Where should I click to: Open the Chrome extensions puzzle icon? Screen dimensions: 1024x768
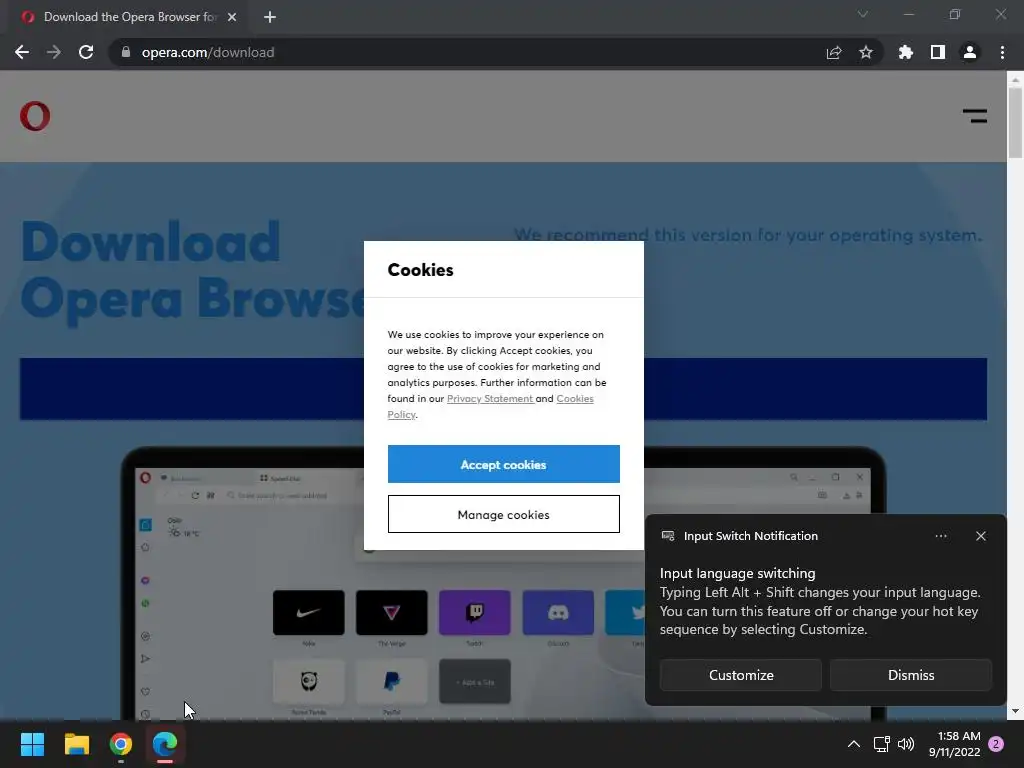coord(906,52)
